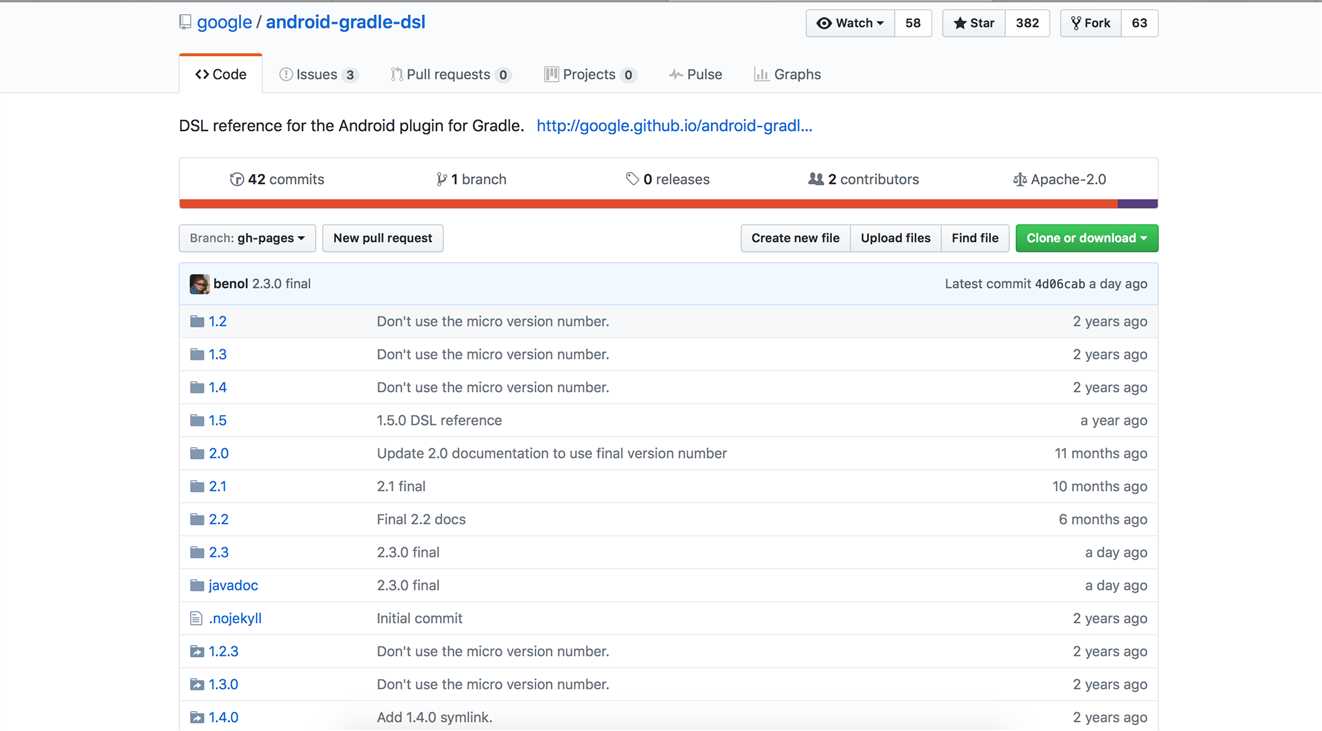This screenshot has width=1322, height=731.
Task: Open commit message '1.5.0 DSL reference'
Action: (x=439, y=420)
